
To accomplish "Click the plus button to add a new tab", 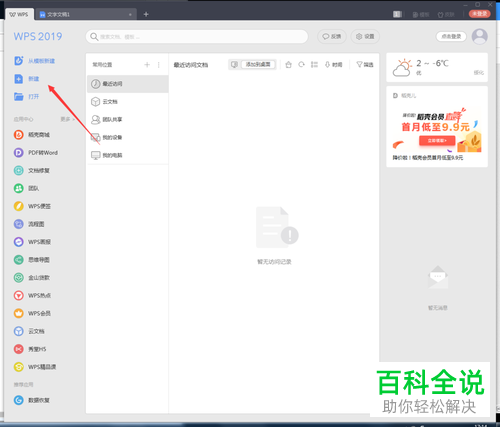I will [x=146, y=14].
